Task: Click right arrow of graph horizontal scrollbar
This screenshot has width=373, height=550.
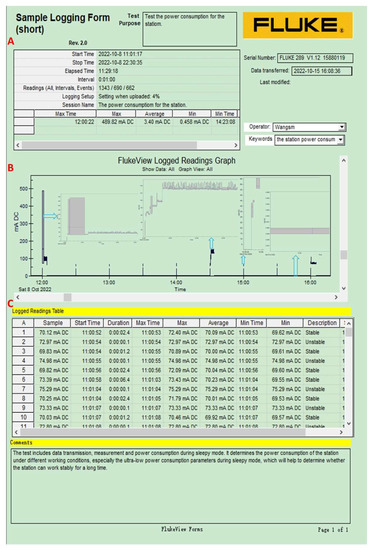Action: [x=336, y=297]
